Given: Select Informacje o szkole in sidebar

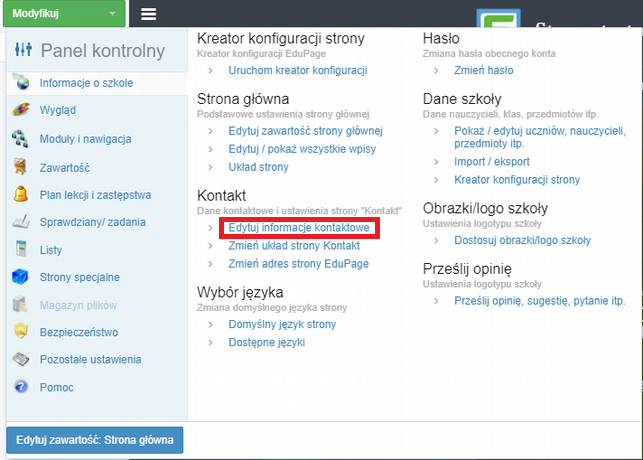Looking at the screenshot, I should (x=87, y=83).
